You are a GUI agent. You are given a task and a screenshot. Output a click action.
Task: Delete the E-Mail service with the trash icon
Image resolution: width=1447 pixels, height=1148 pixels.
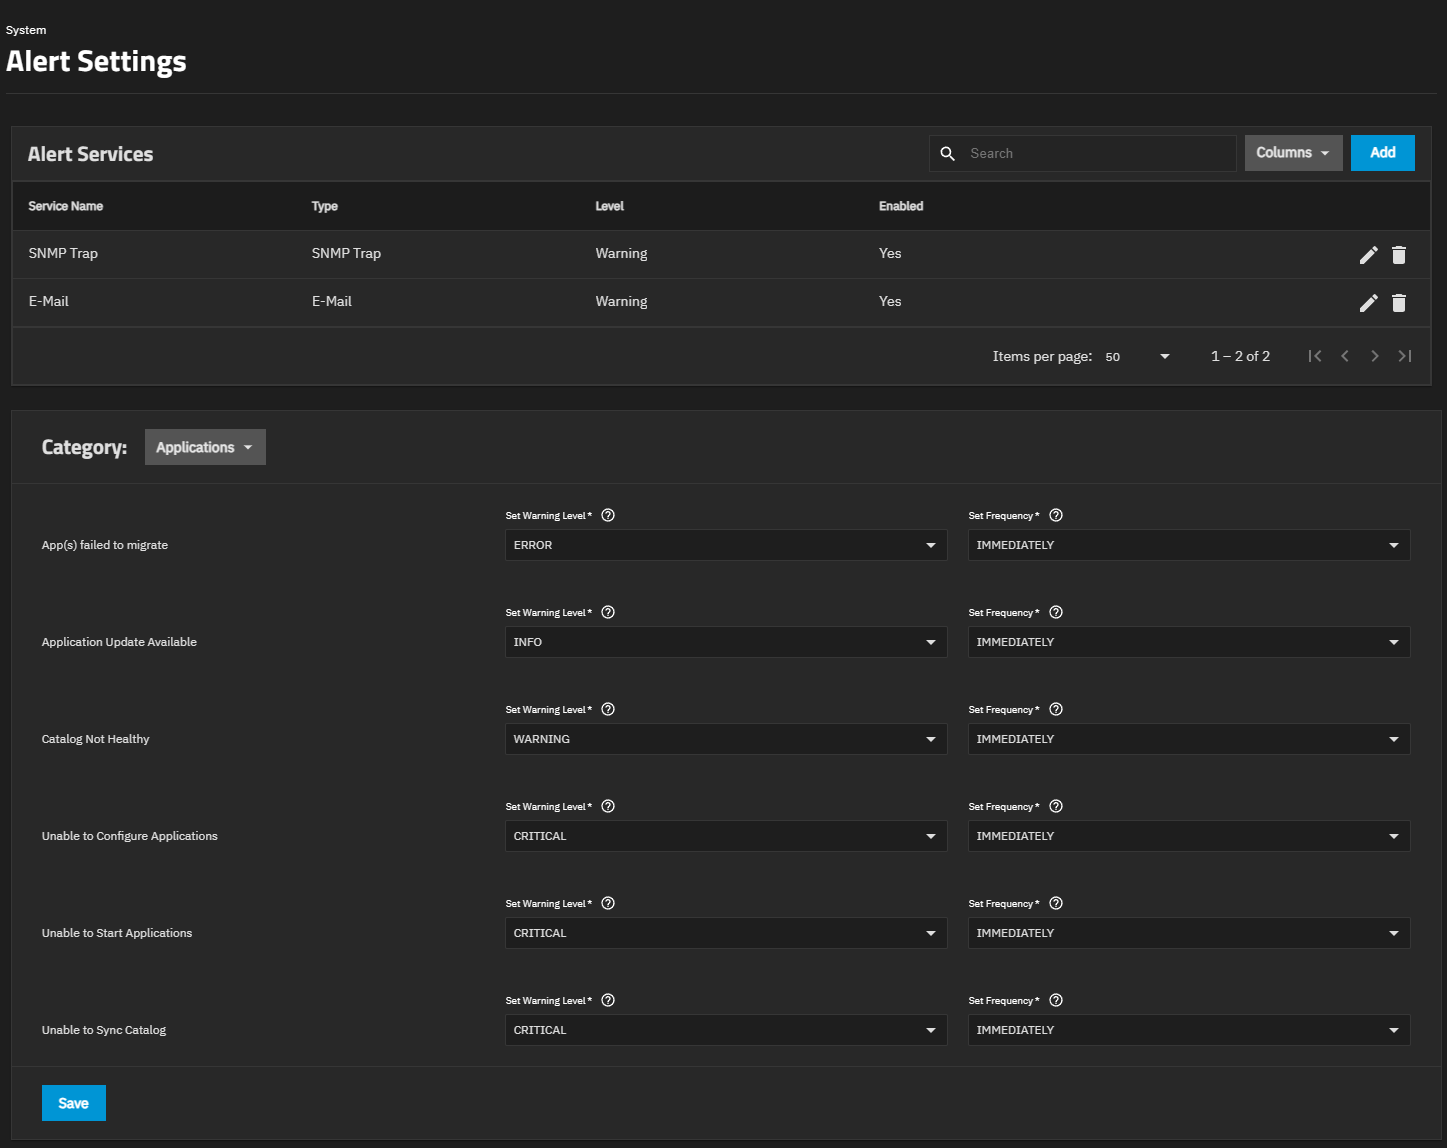pos(1398,302)
